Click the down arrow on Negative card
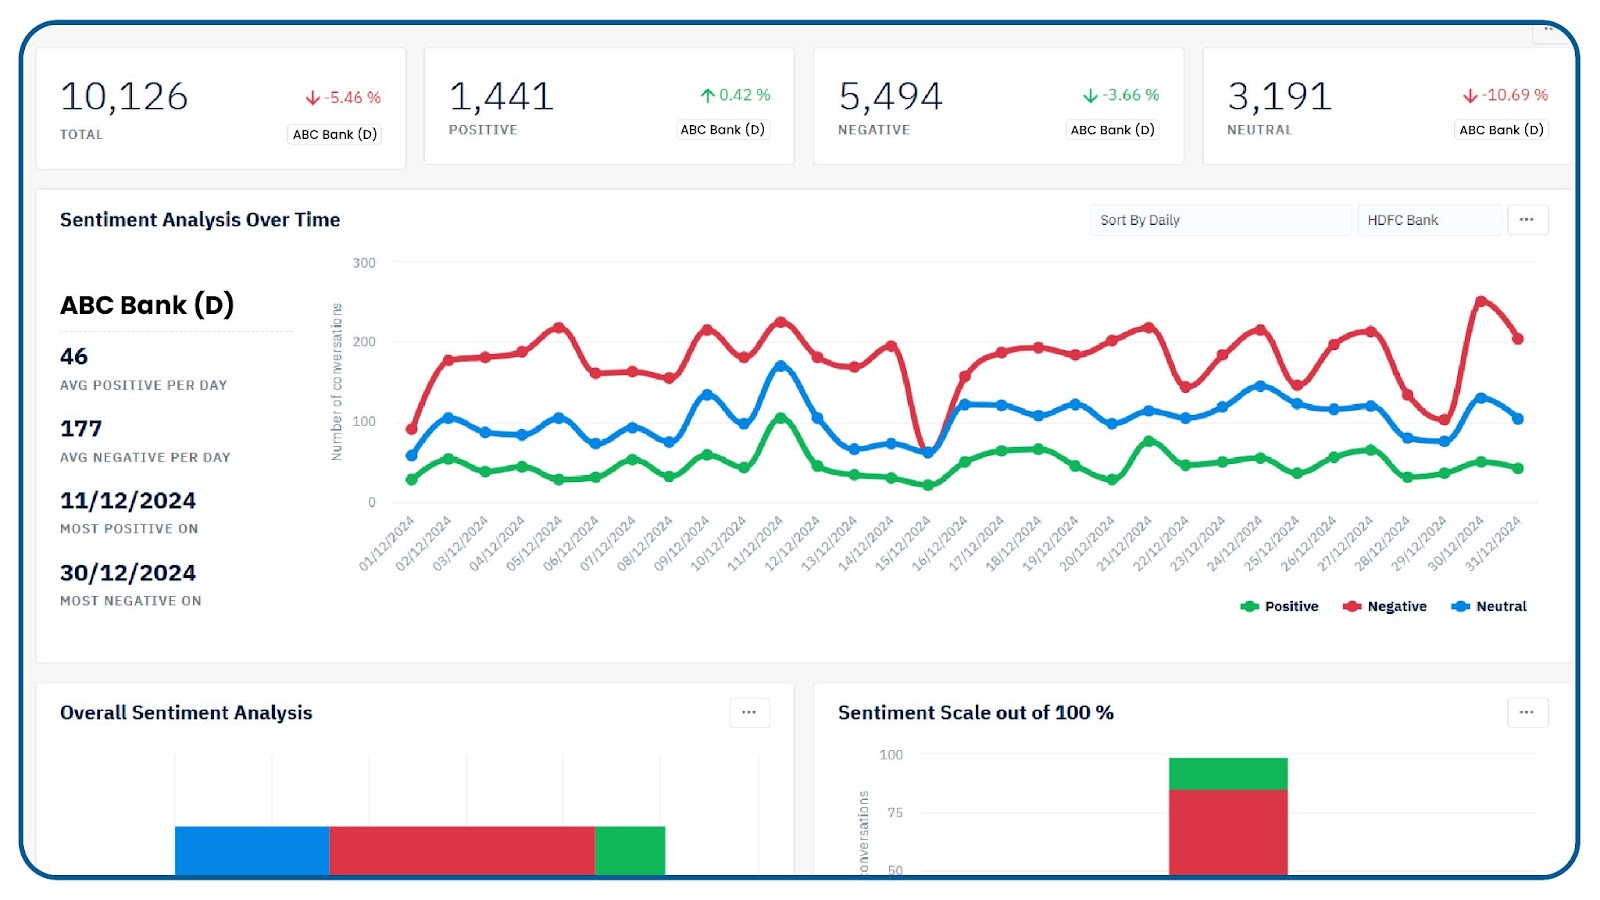The image size is (1600, 900). (1090, 95)
